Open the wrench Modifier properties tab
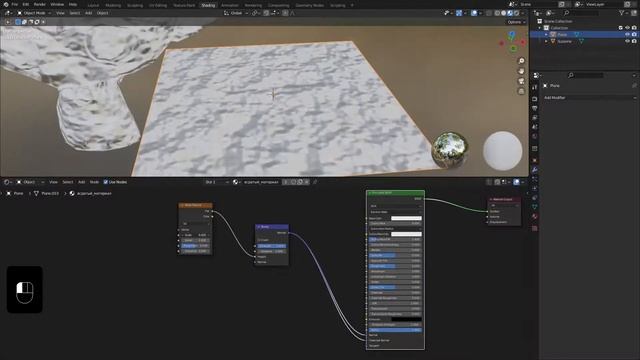Screen dimensions: 640x360 tap(535, 170)
